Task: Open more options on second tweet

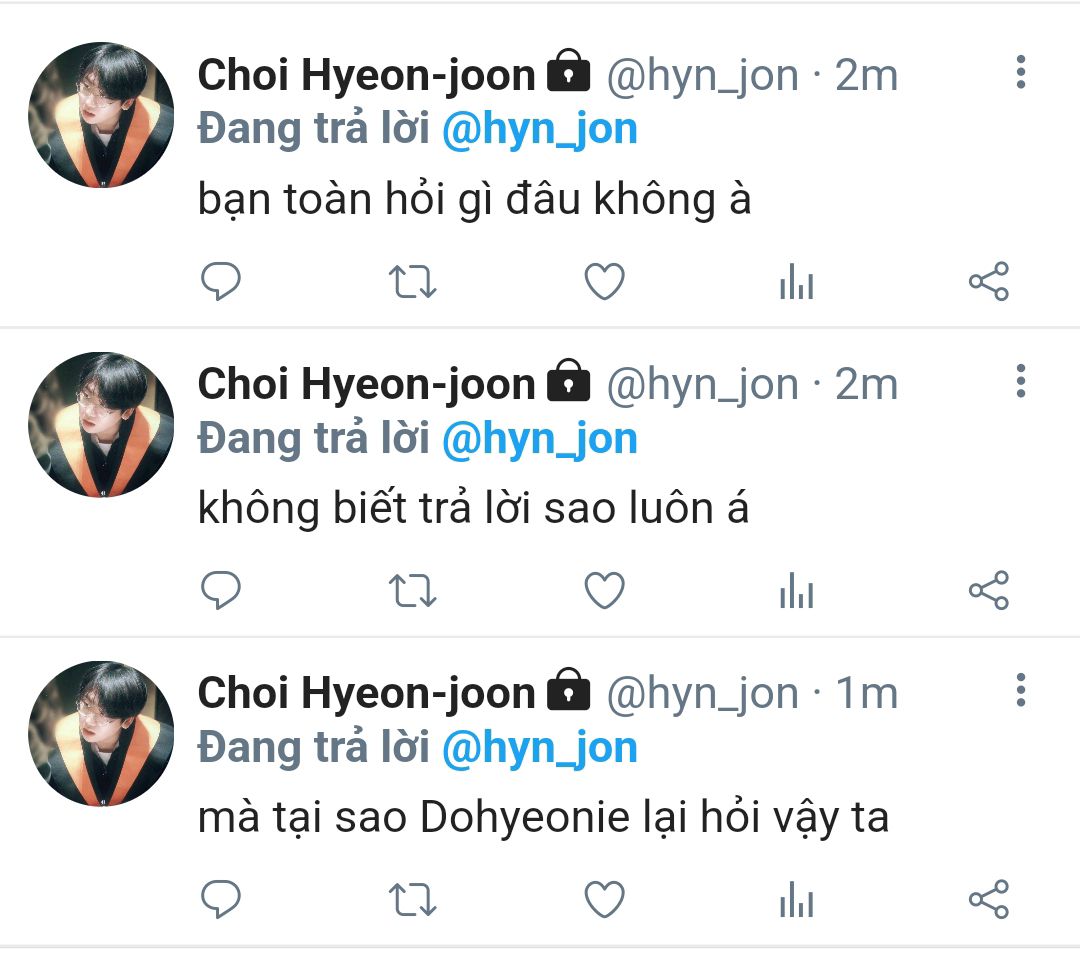Action: (1021, 381)
